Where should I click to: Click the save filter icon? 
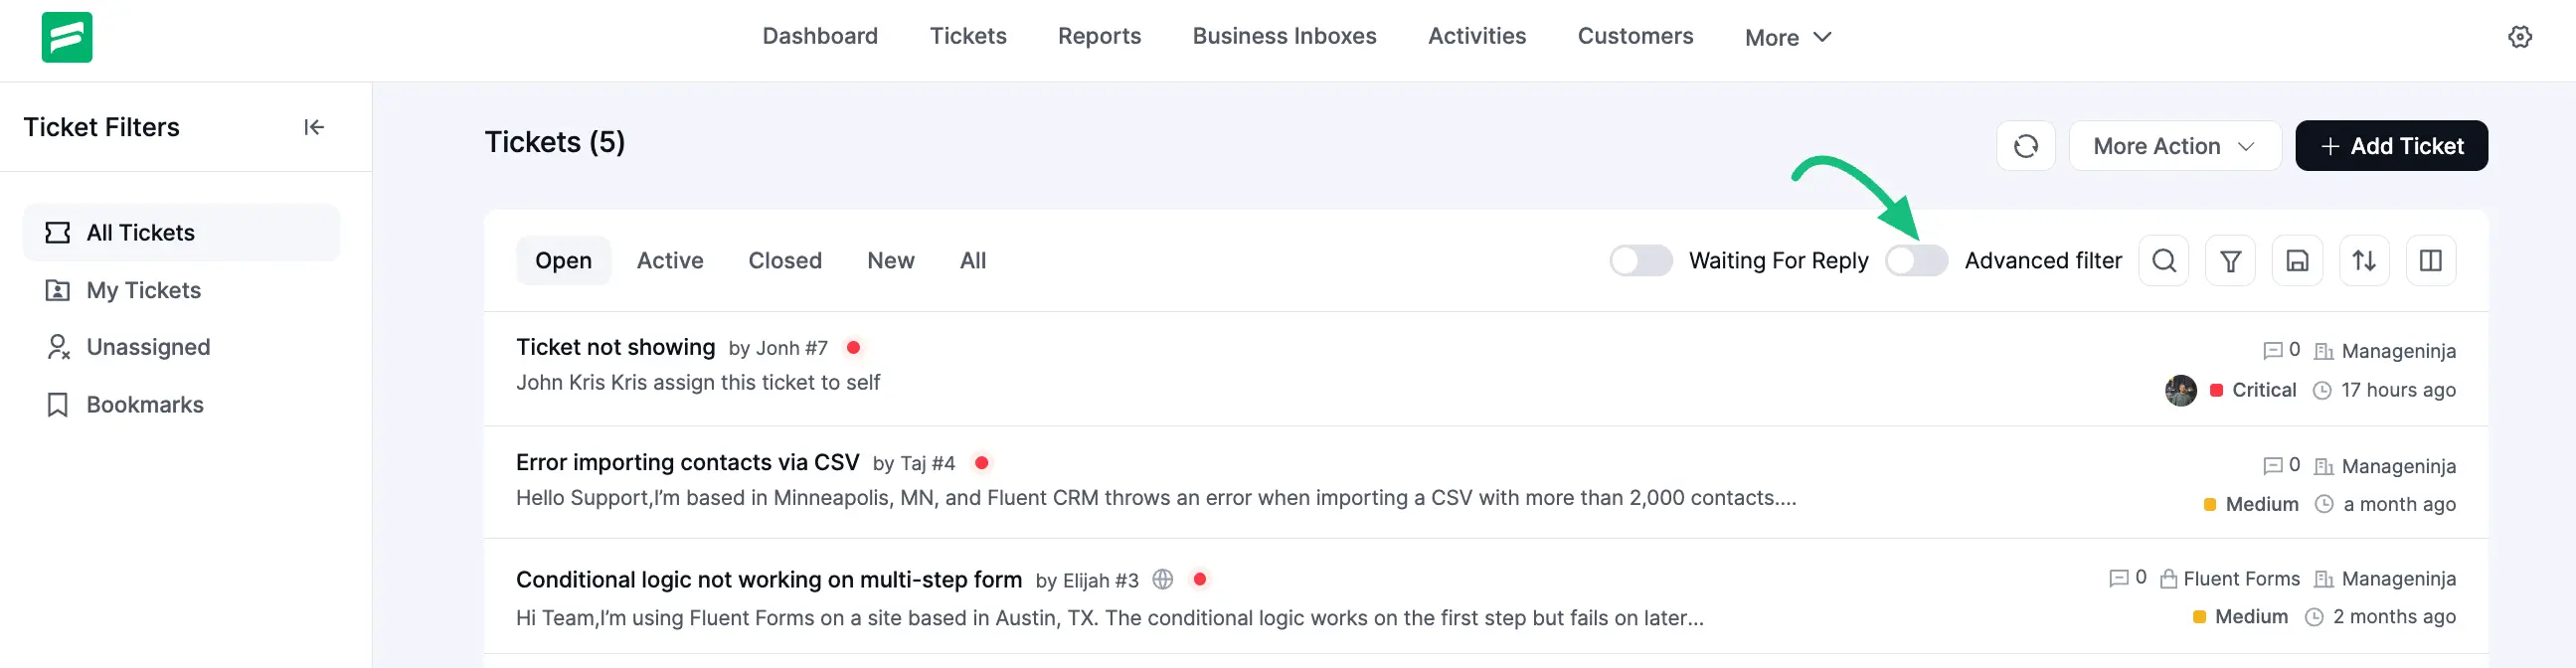pyautogui.click(x=2297, y=261)
